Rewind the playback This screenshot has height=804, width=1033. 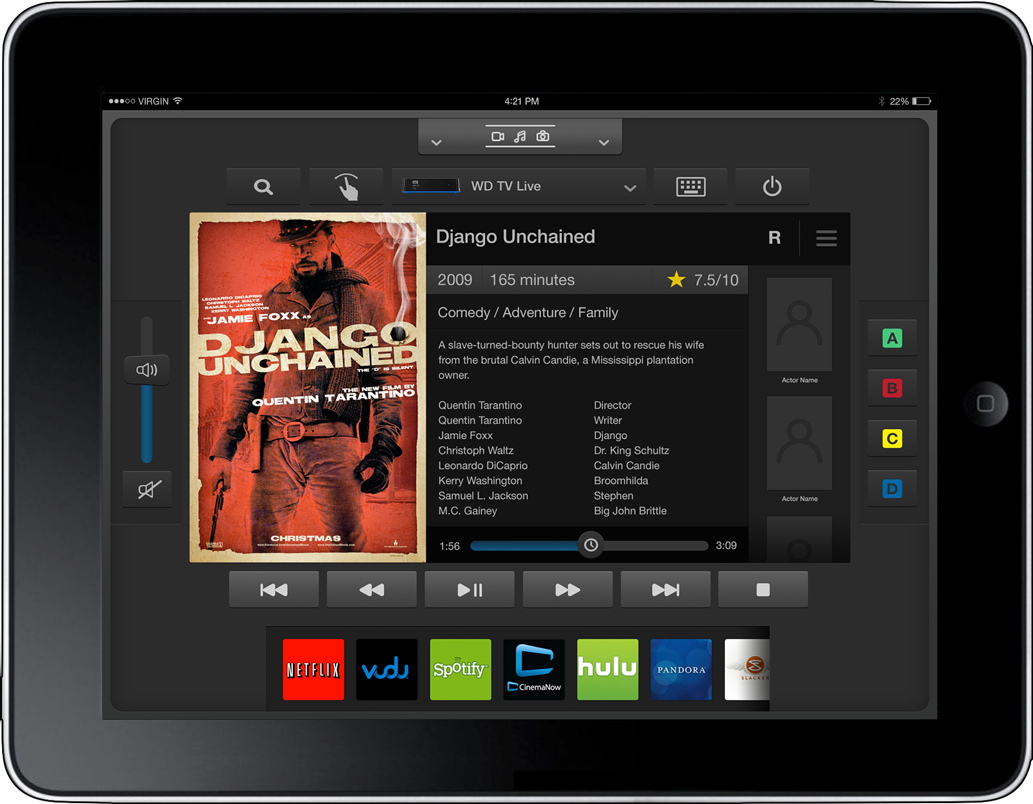[x=372, y=589]
